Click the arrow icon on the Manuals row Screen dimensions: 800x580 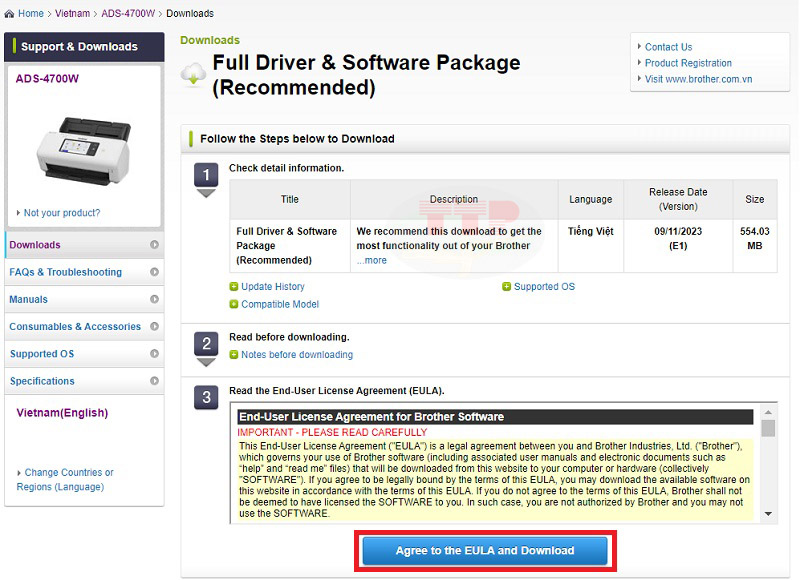(154, 299)
